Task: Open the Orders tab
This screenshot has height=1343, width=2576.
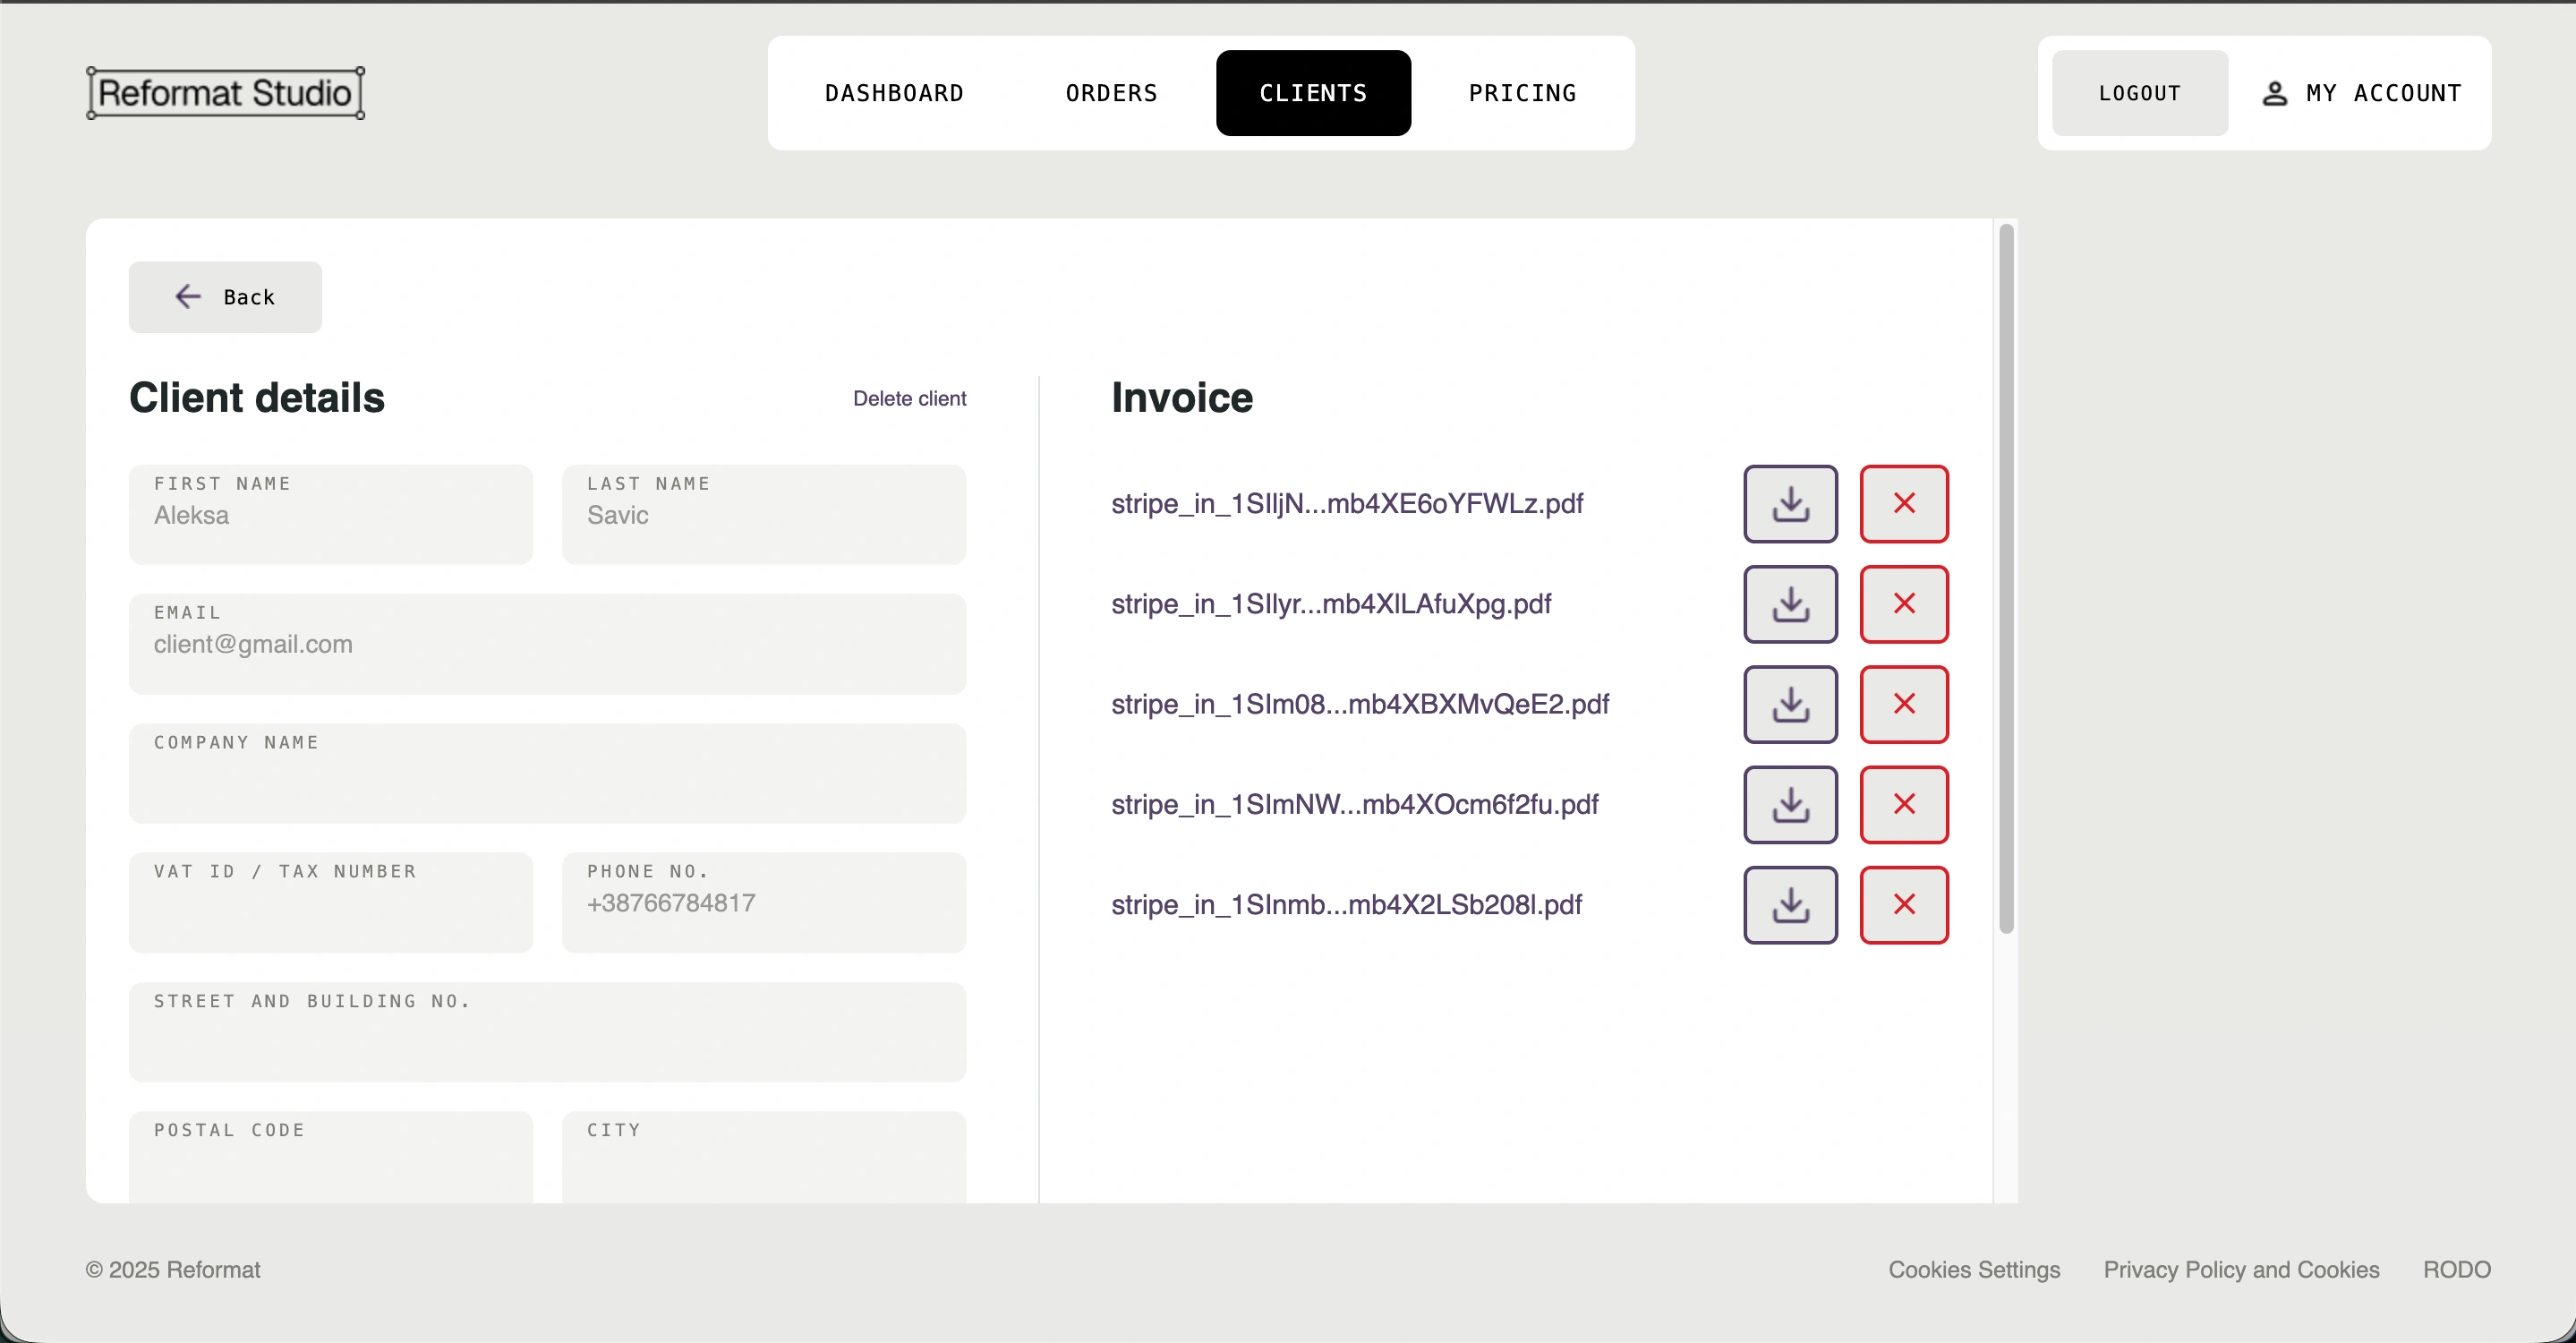Action: tap(1111, 93)
